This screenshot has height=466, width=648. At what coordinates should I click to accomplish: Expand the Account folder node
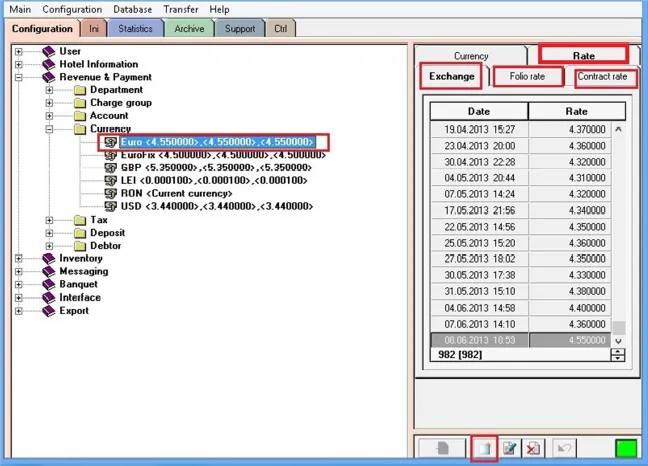click(49, 116)
